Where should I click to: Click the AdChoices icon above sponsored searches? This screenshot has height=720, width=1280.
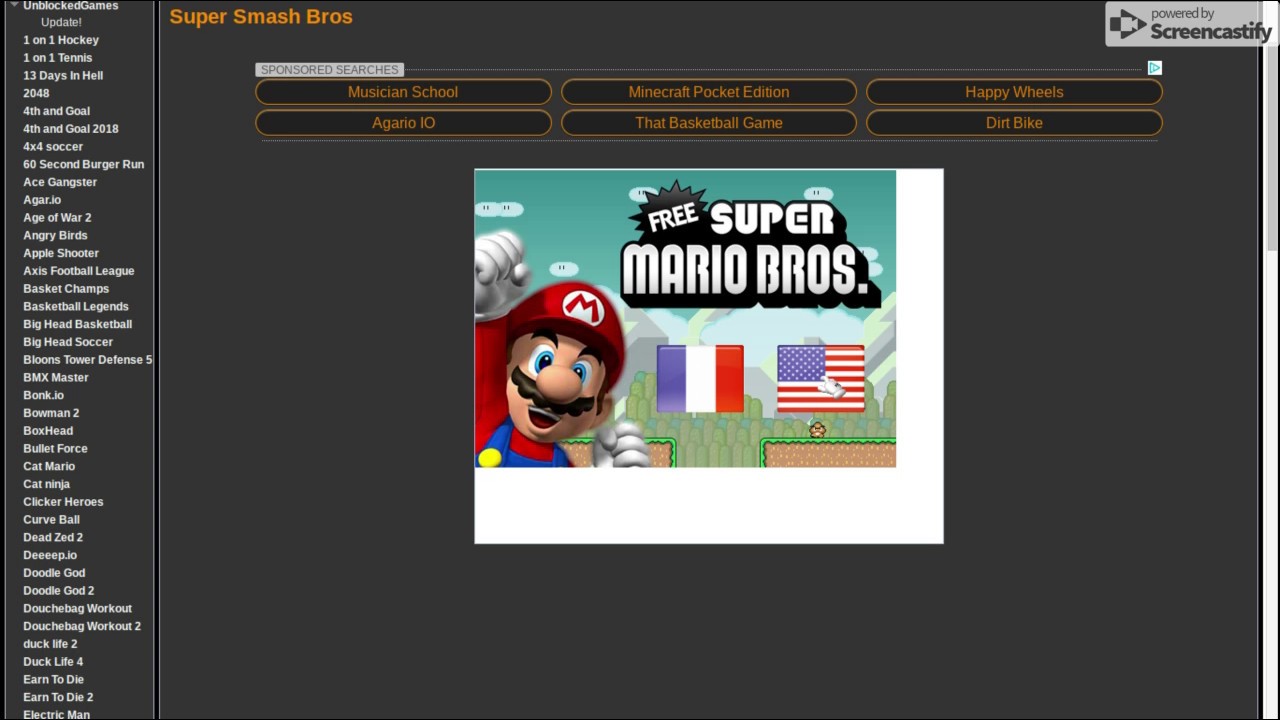tap(1155, 68)
